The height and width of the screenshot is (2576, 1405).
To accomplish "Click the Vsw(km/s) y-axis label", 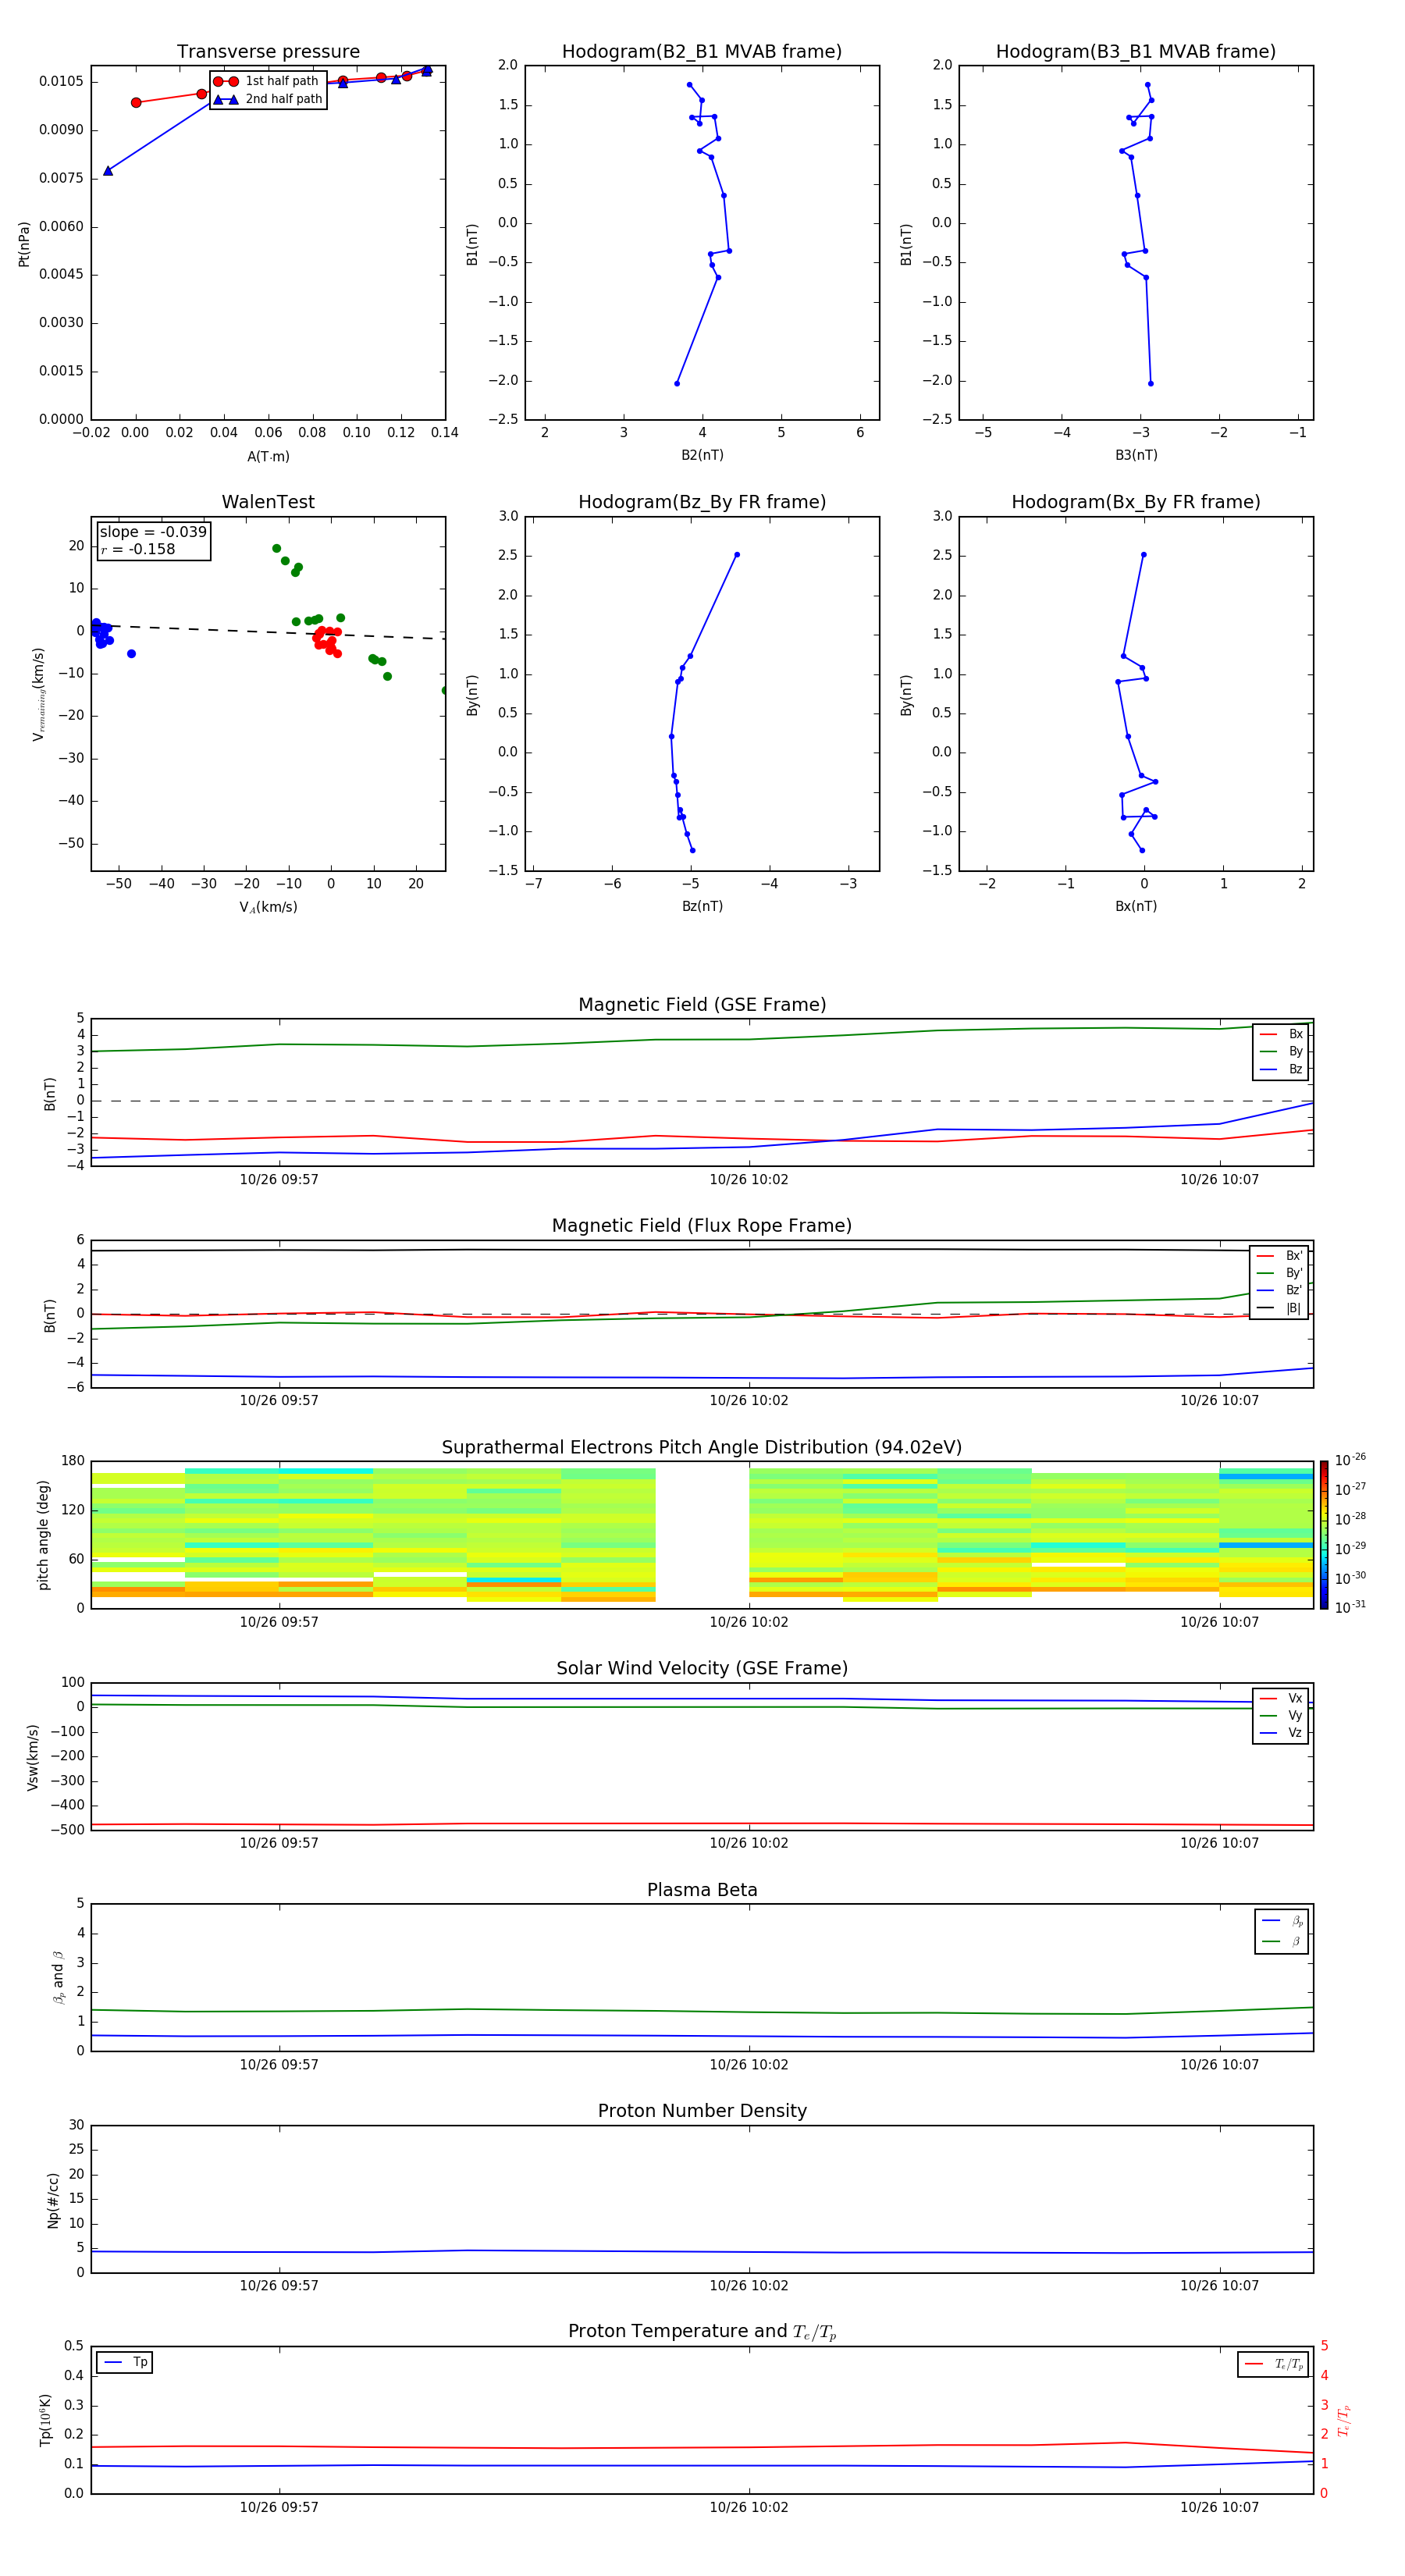I will coord(33,1757).
